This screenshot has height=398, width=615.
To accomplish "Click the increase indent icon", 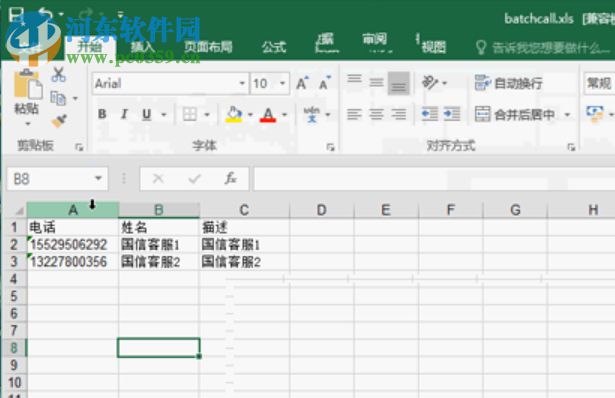I will coord(452,114).
